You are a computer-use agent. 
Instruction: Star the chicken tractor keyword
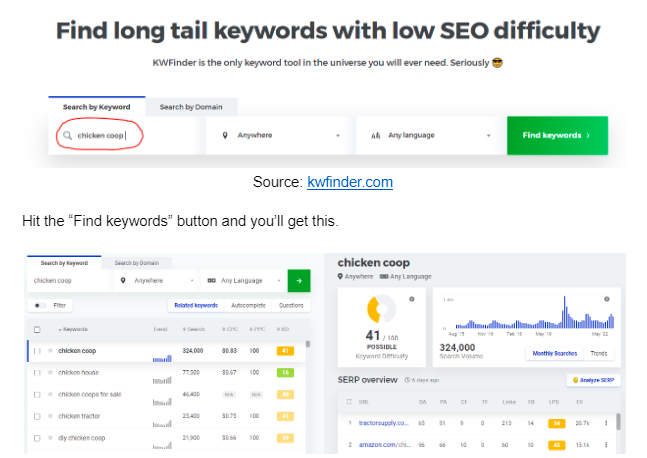50,416
